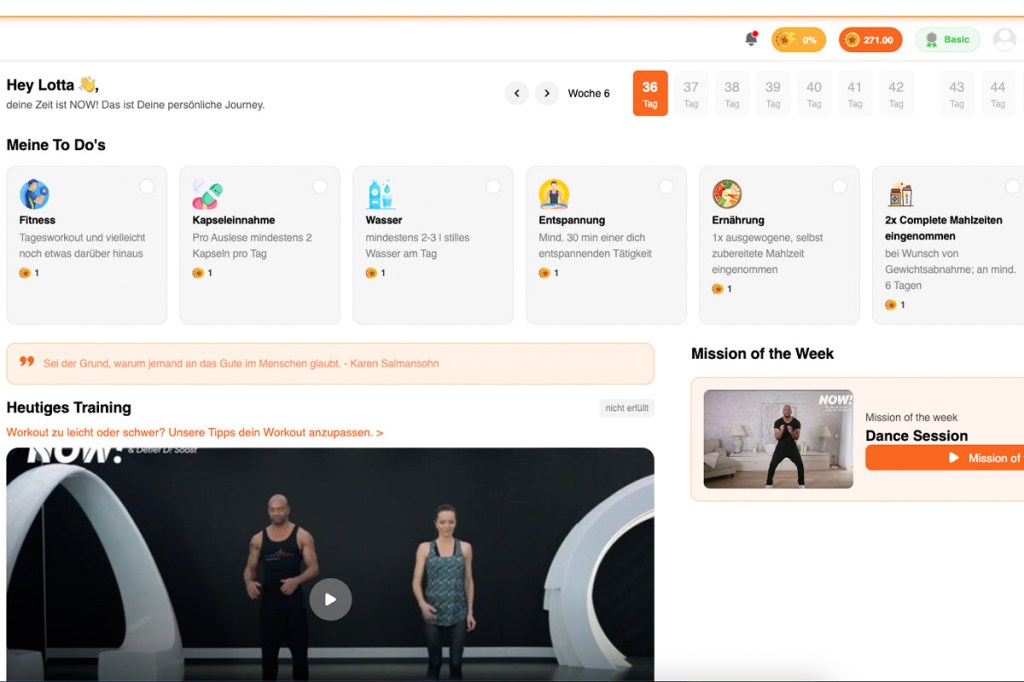The height and width of the screenshot is (682, 1024).
Task: Click the 'Heutiges Training' heading
Action: click(69, 408)
